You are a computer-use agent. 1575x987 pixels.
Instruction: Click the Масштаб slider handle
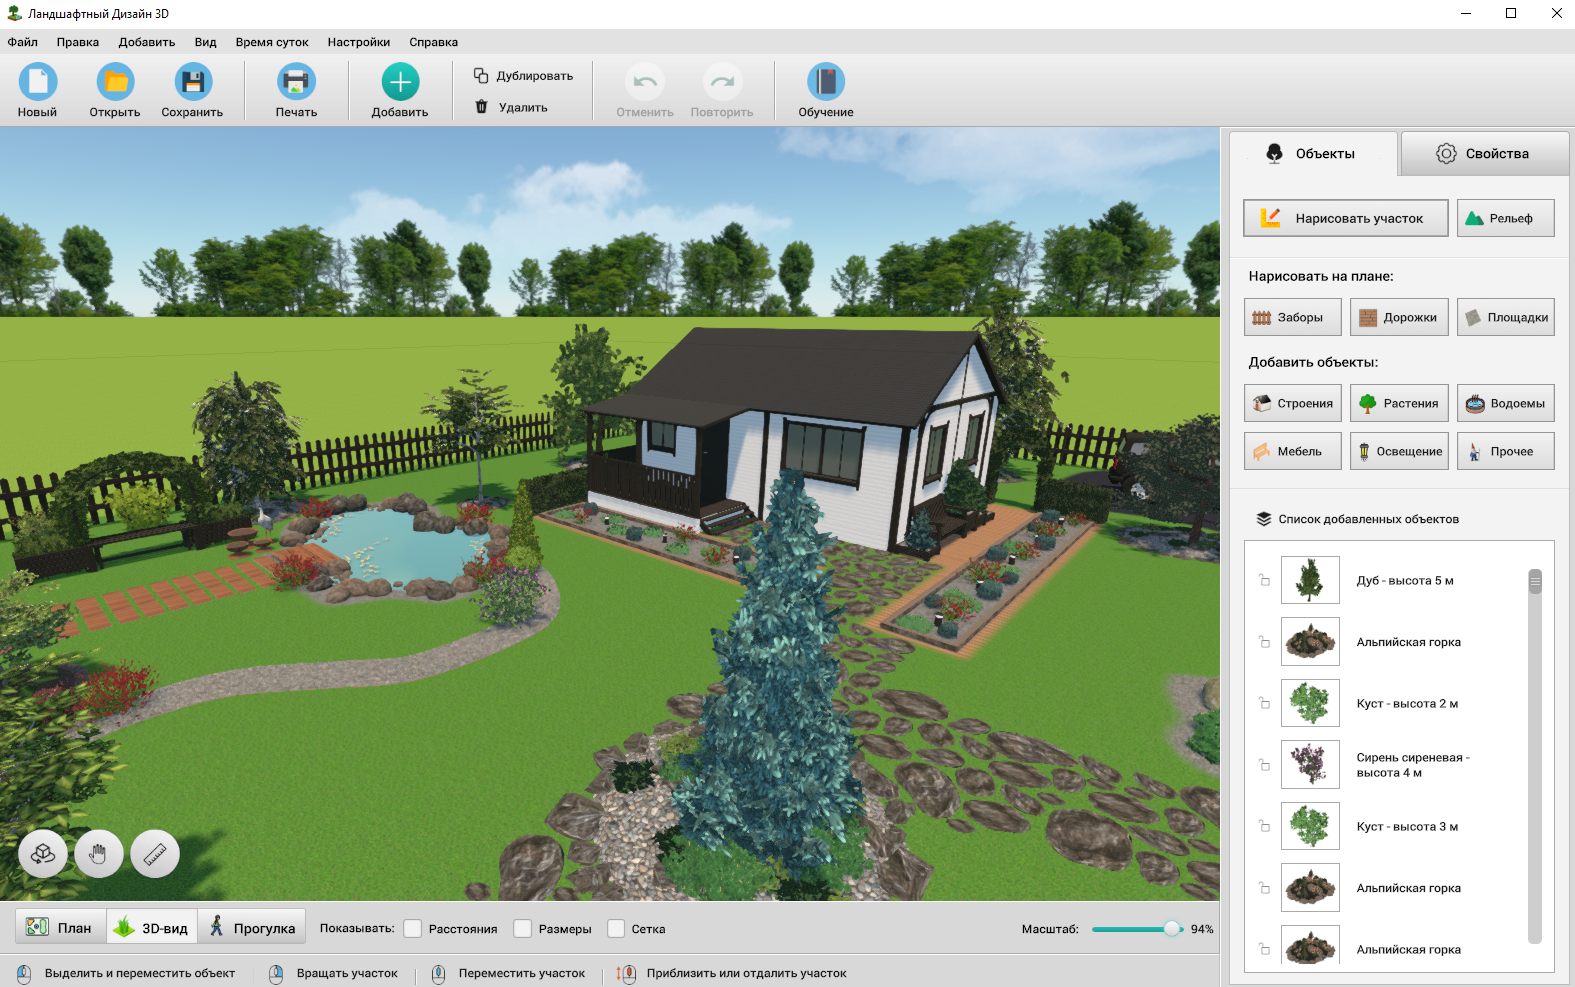(x=1172, y=929)
